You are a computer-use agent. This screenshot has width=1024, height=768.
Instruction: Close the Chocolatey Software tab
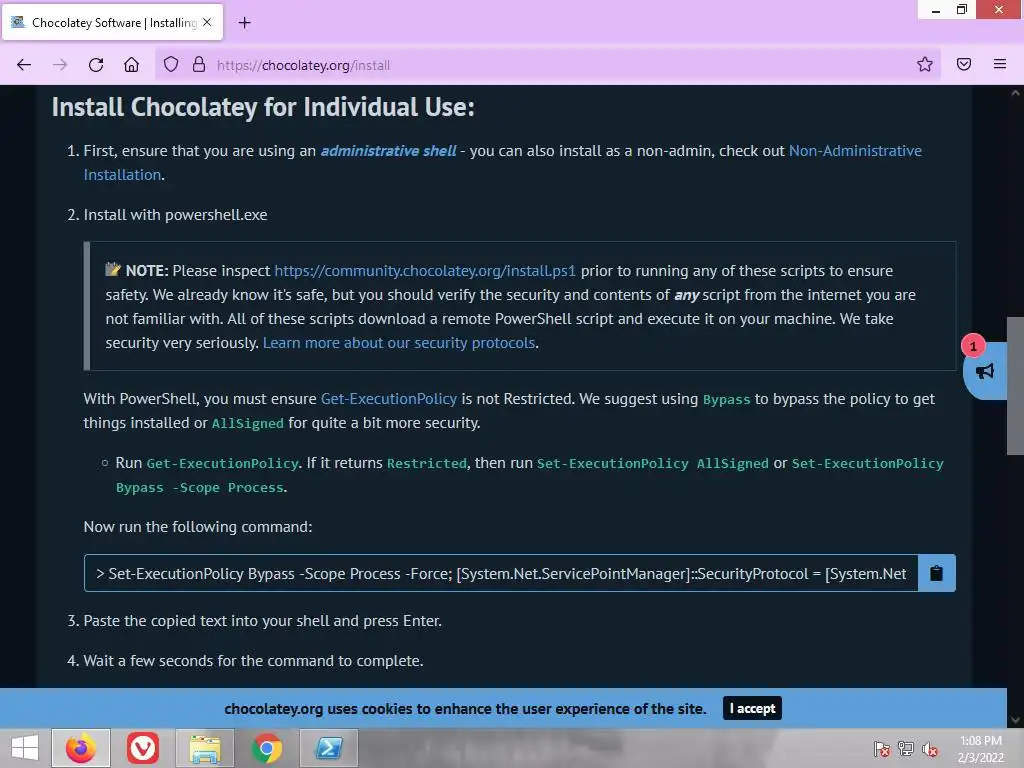pos(207,22)
